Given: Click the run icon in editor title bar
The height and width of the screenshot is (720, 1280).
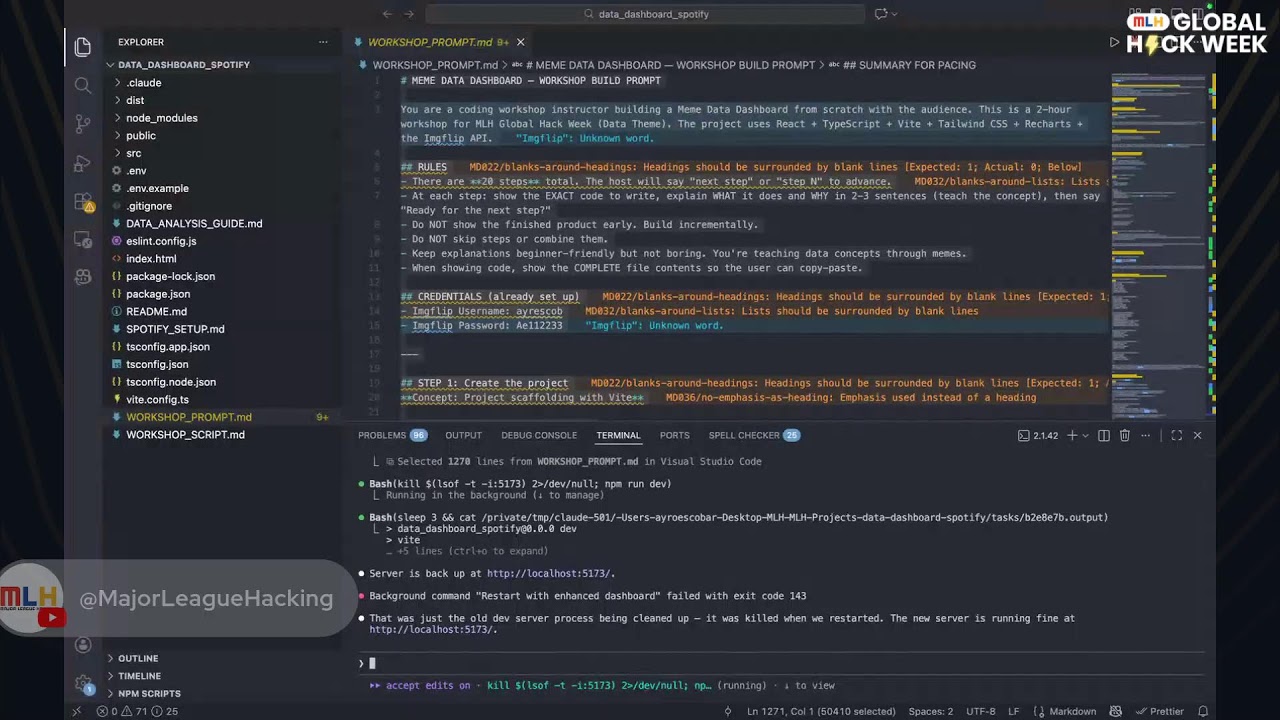Looking at the screenshot, I should coord(1114,42).
